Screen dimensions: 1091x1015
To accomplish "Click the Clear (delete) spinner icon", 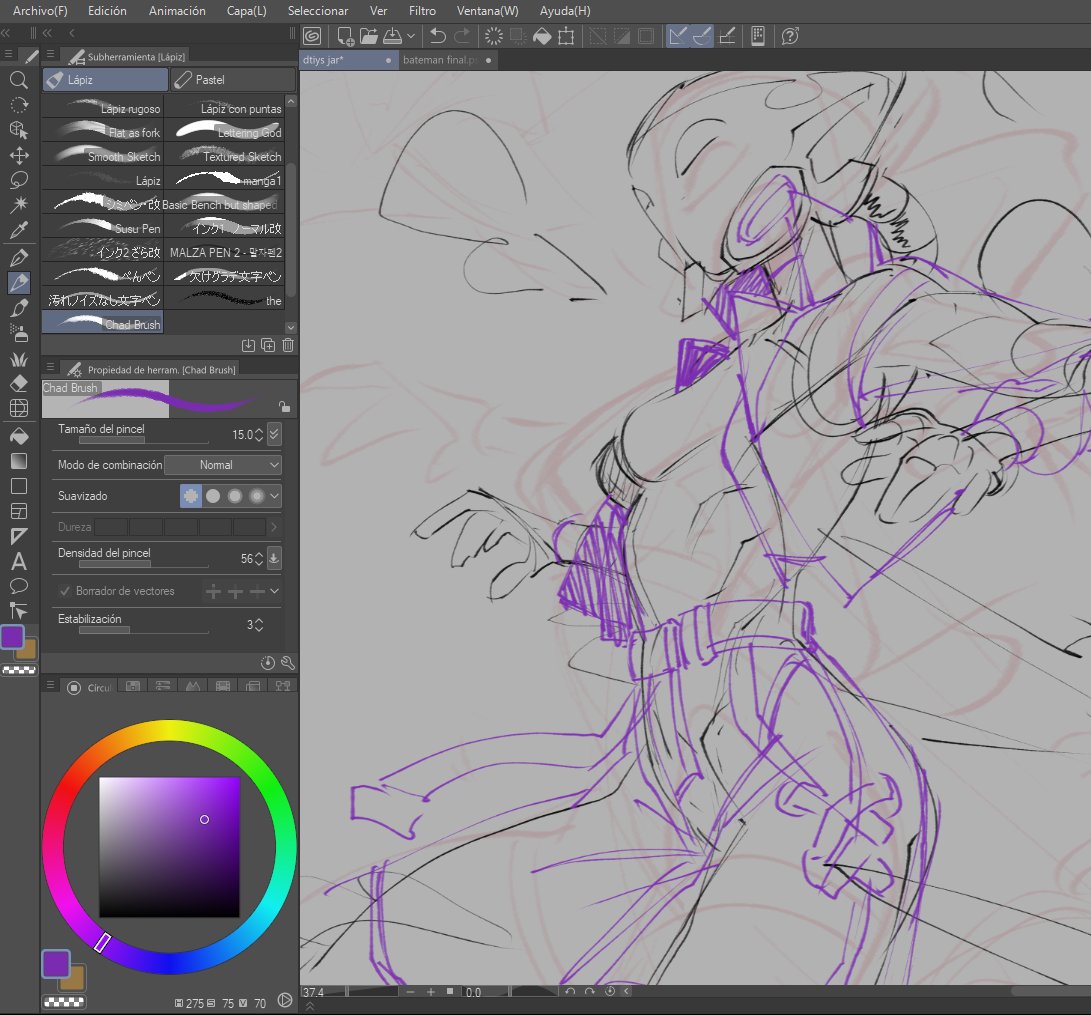I will click(x=493, y=36).
